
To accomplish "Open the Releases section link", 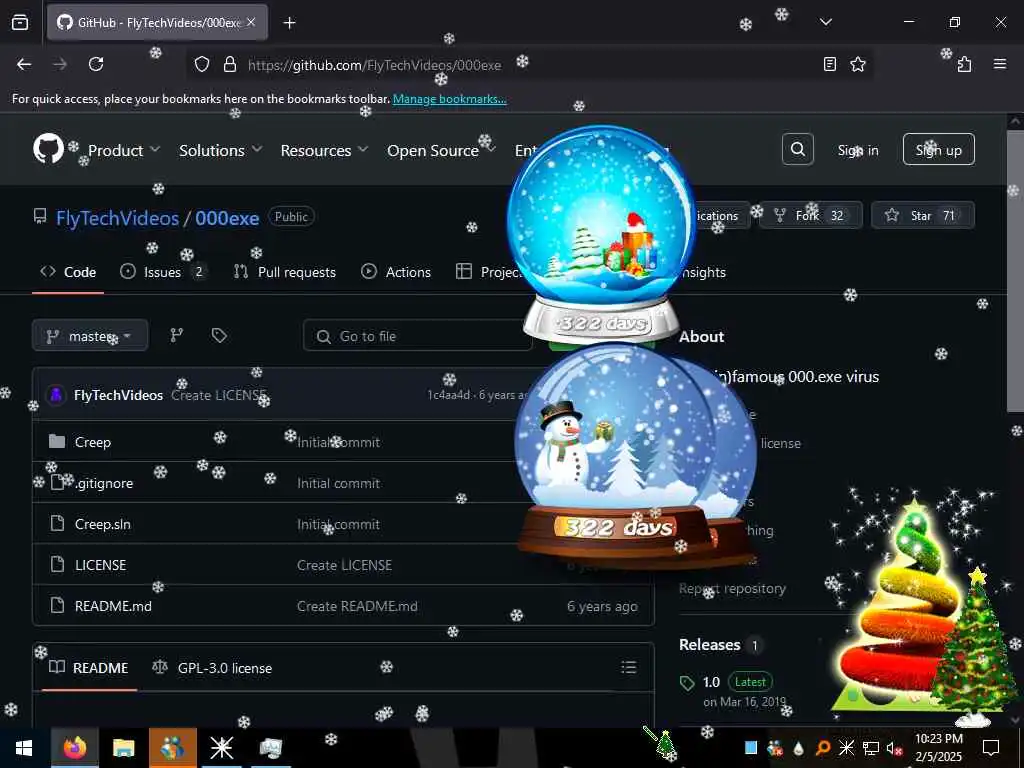I will tap(710, 645).
